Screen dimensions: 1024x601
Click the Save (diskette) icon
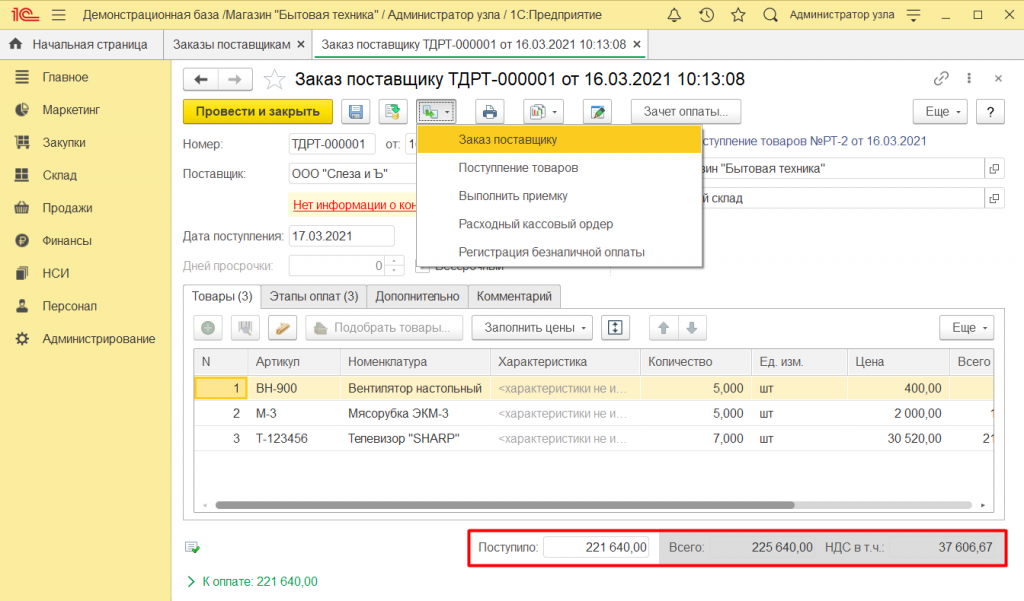[356, 112]
